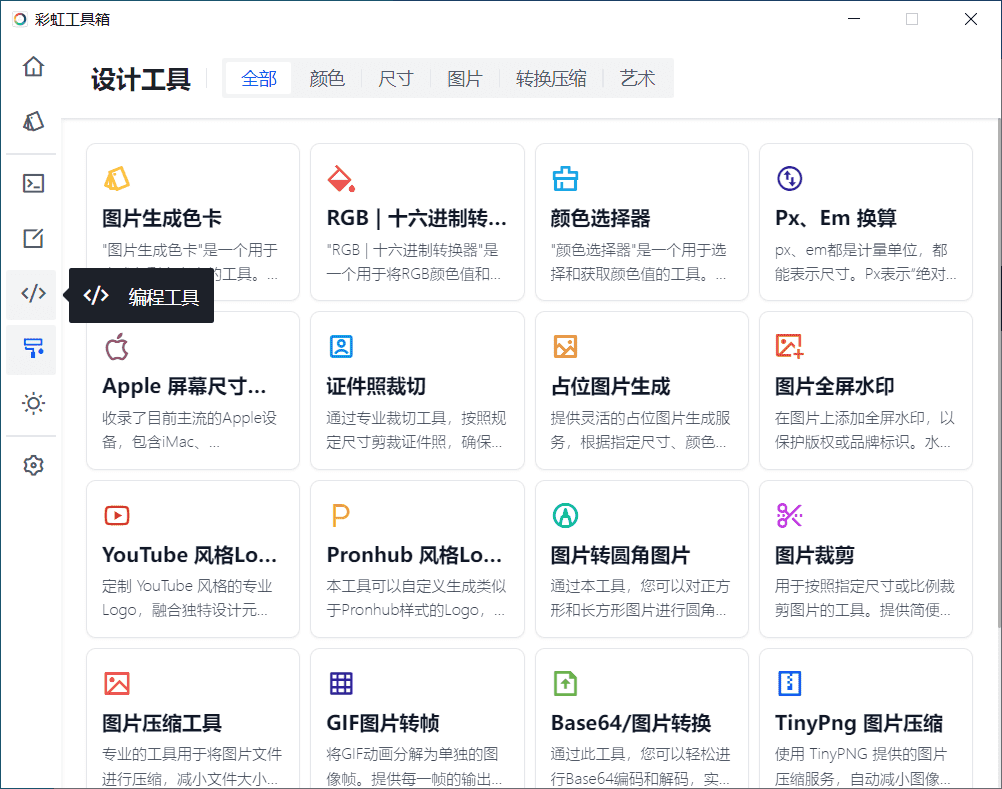Click the YouTube 风格Logo play icon

click(117, 516)
